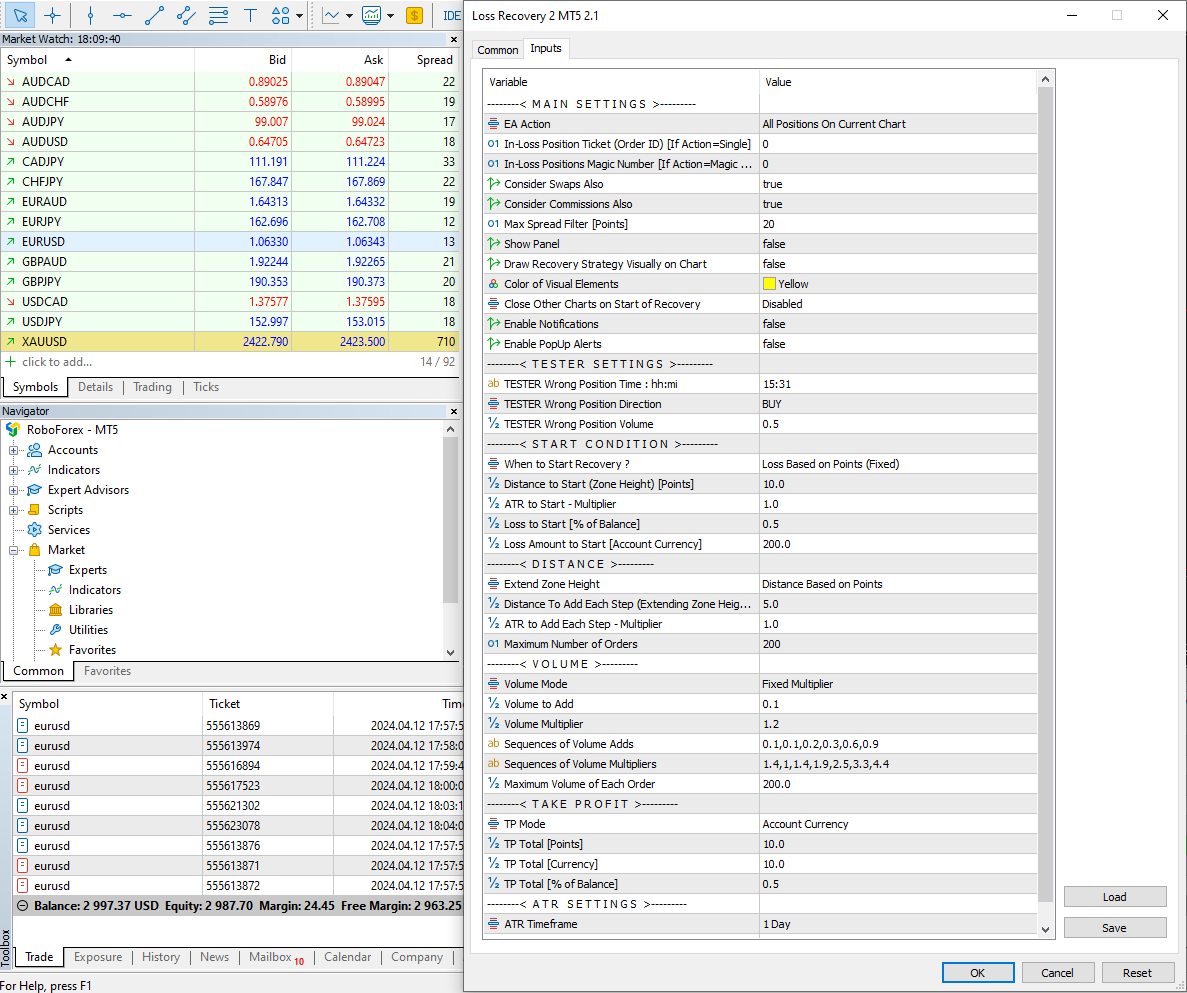The width and height of the screenshot is (1187, 993).
Task: Select the vertical line drawing tool
Action: (x=90, y=15)
